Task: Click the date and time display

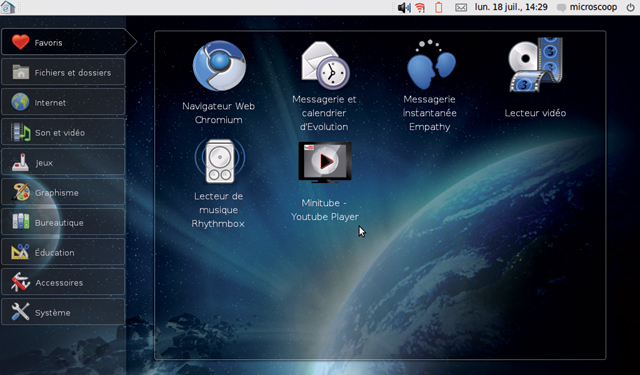Action: point(511,7)
